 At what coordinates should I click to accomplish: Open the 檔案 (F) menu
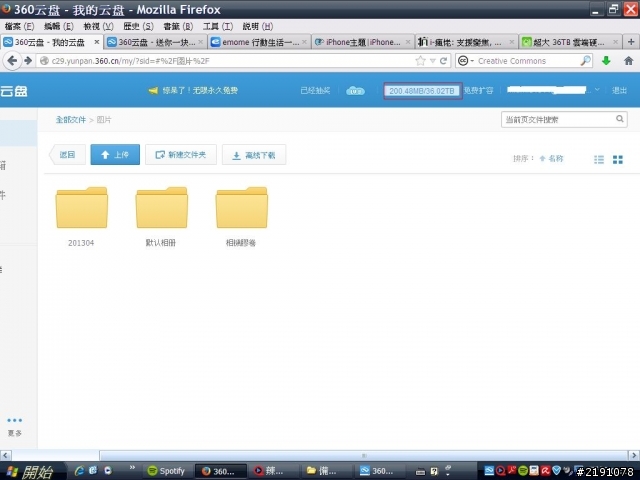tap(19, 27)
